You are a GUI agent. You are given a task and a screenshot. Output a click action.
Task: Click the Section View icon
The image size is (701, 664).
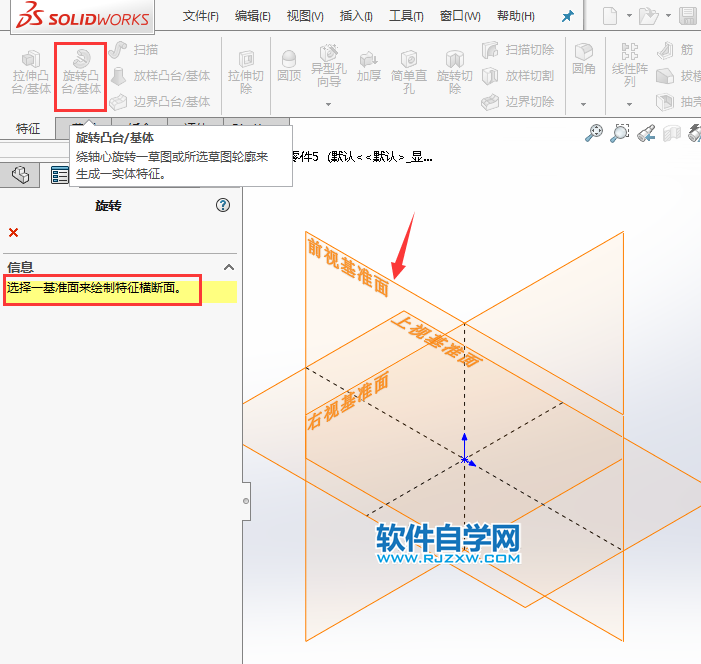(x=671, y=133)
